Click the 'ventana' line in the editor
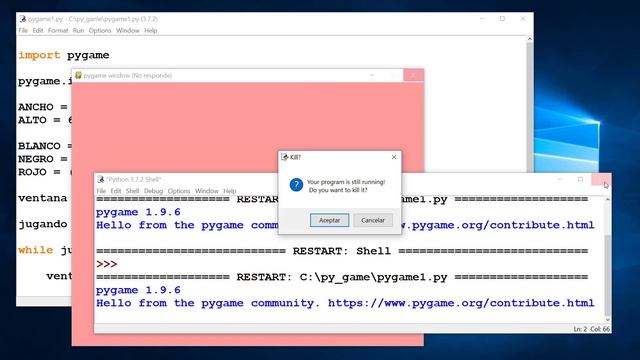This screenshot has width=640, height=360. 42,198
